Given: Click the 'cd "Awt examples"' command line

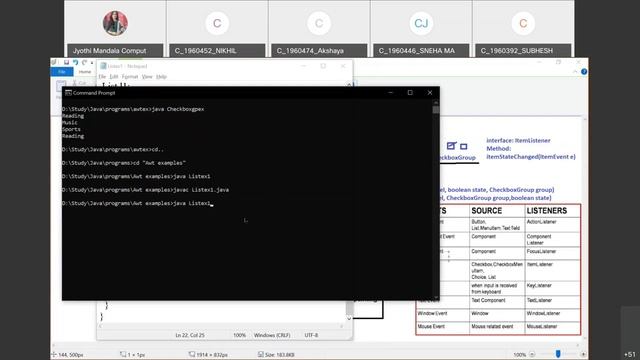Looking at the screenshot, I should click(x=124, y=163).
